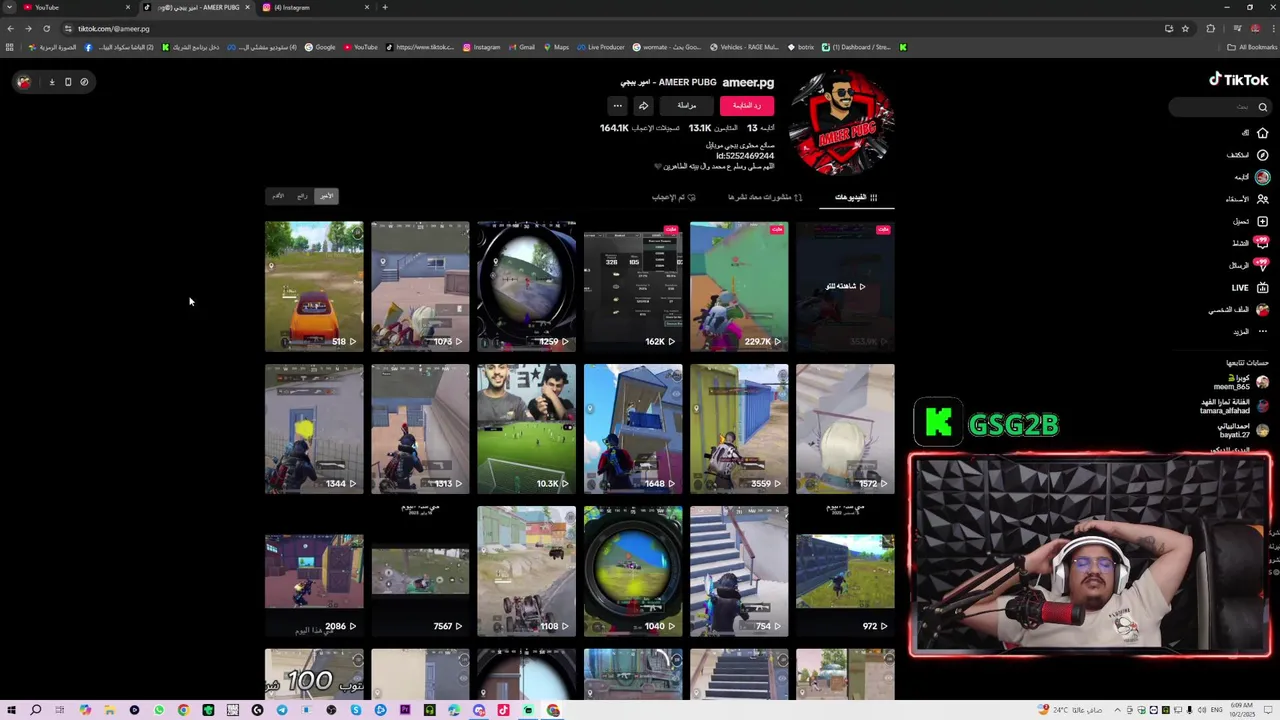Viewport: 1280px width, 720px height.
Task: Open the TikTok home logo
Action: point(1238,80)
